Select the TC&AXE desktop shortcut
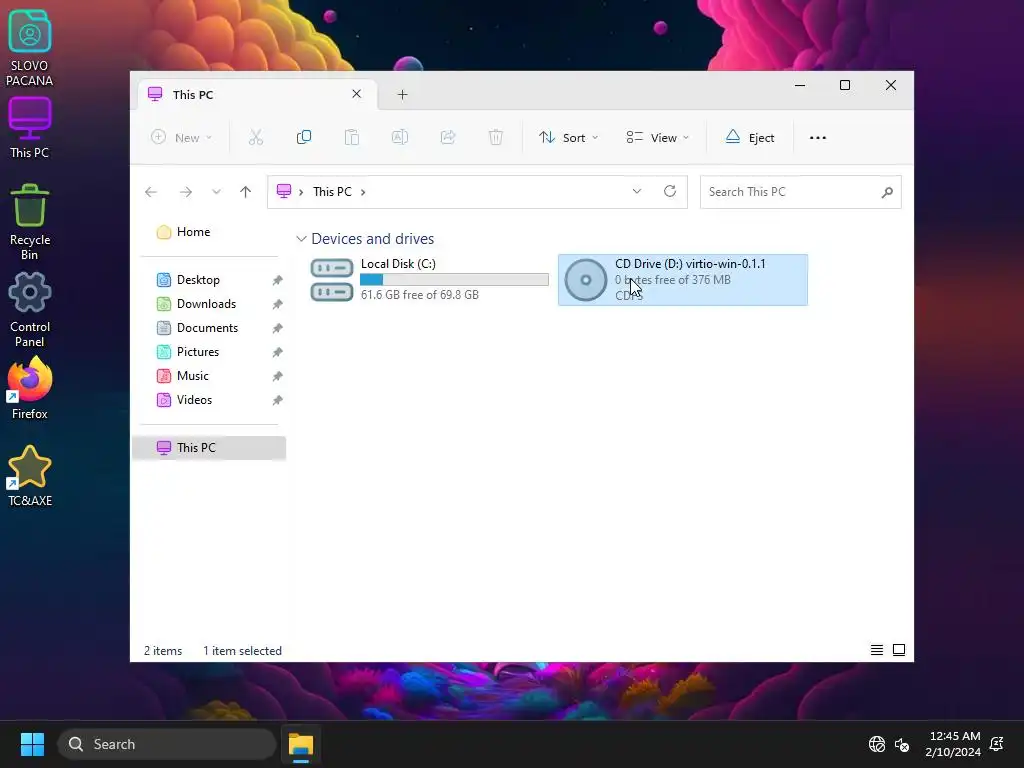The width and height of the screenshot is (1024, 768). 29,475
